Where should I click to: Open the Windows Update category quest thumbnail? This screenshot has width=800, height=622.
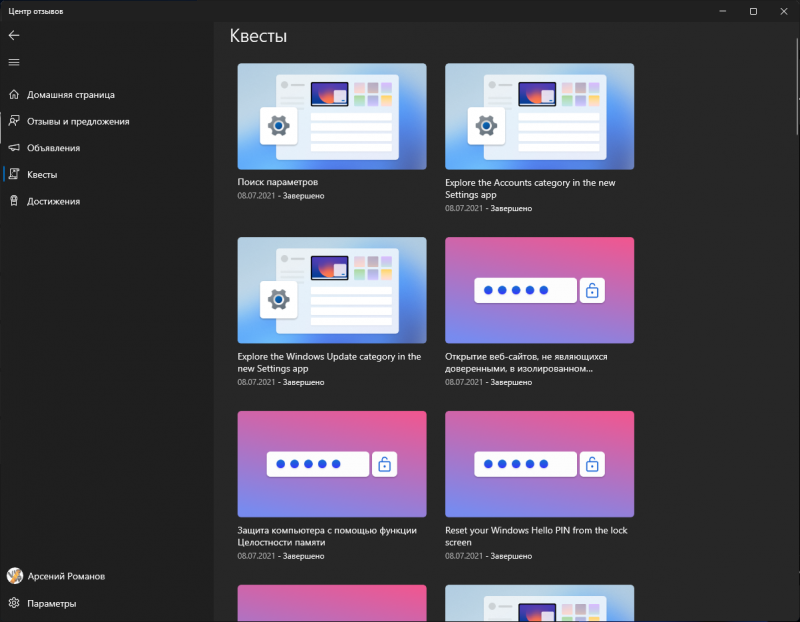332,290
